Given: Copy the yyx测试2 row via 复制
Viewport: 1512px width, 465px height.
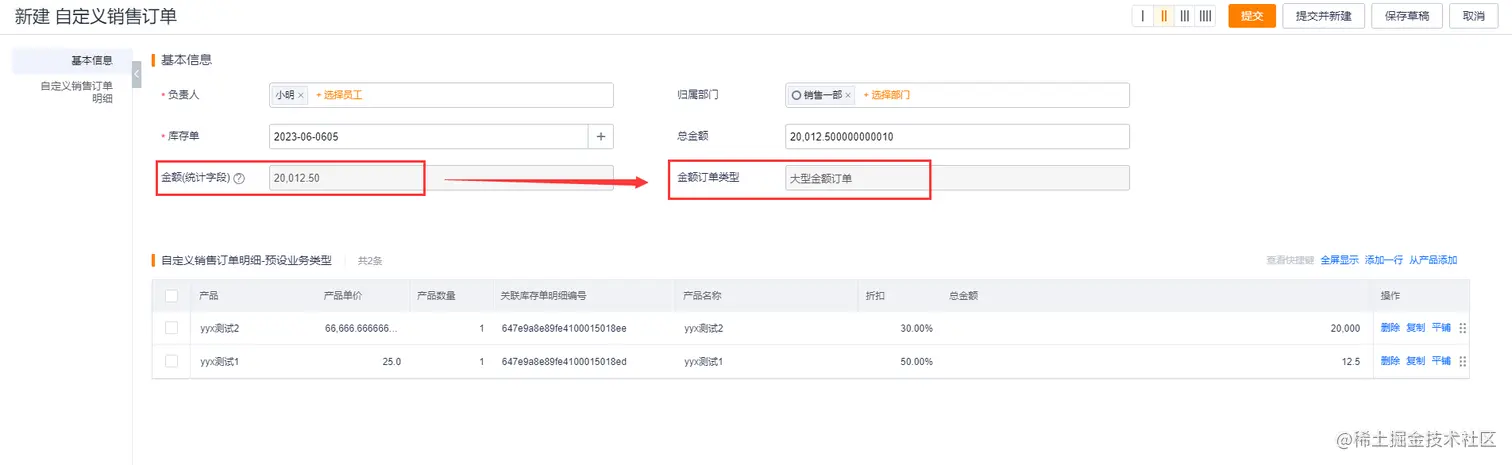Looking at the screenshot, I should (x=1415, y=328).
